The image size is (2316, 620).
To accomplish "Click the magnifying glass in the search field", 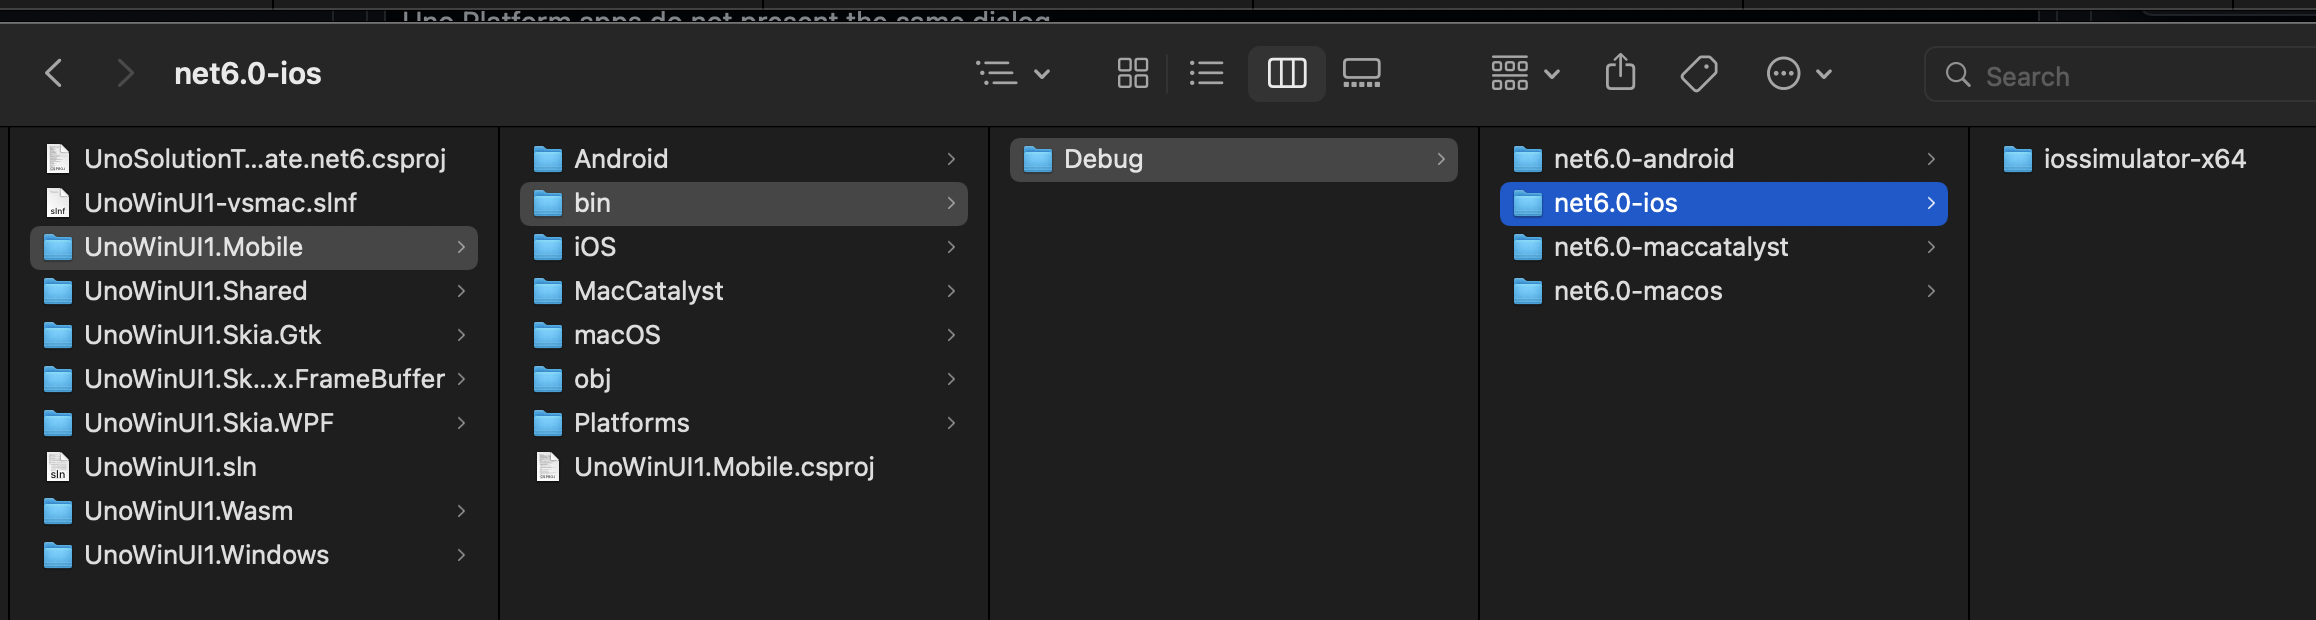I will click(1957, 75).
